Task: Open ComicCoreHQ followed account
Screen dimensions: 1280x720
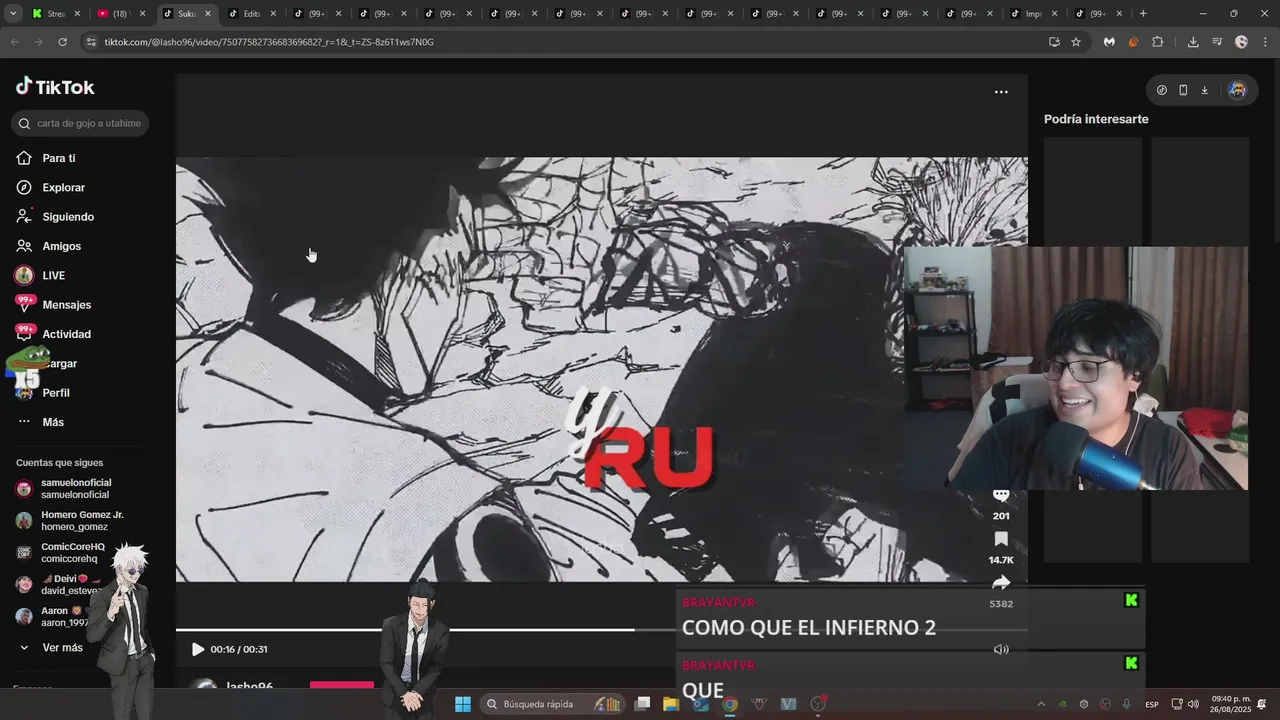Action: coord(75,552)
